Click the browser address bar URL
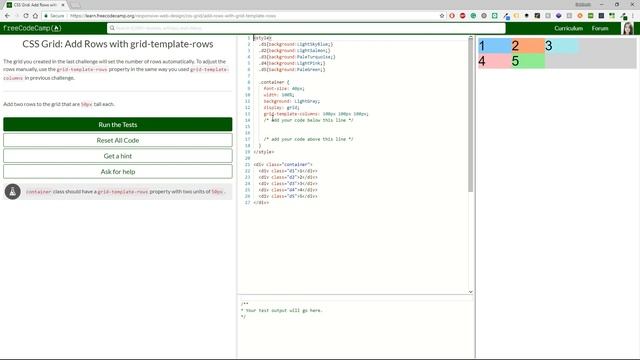This screenshot has width=640, height=360. pyautogui.click(x=173, y=16)
